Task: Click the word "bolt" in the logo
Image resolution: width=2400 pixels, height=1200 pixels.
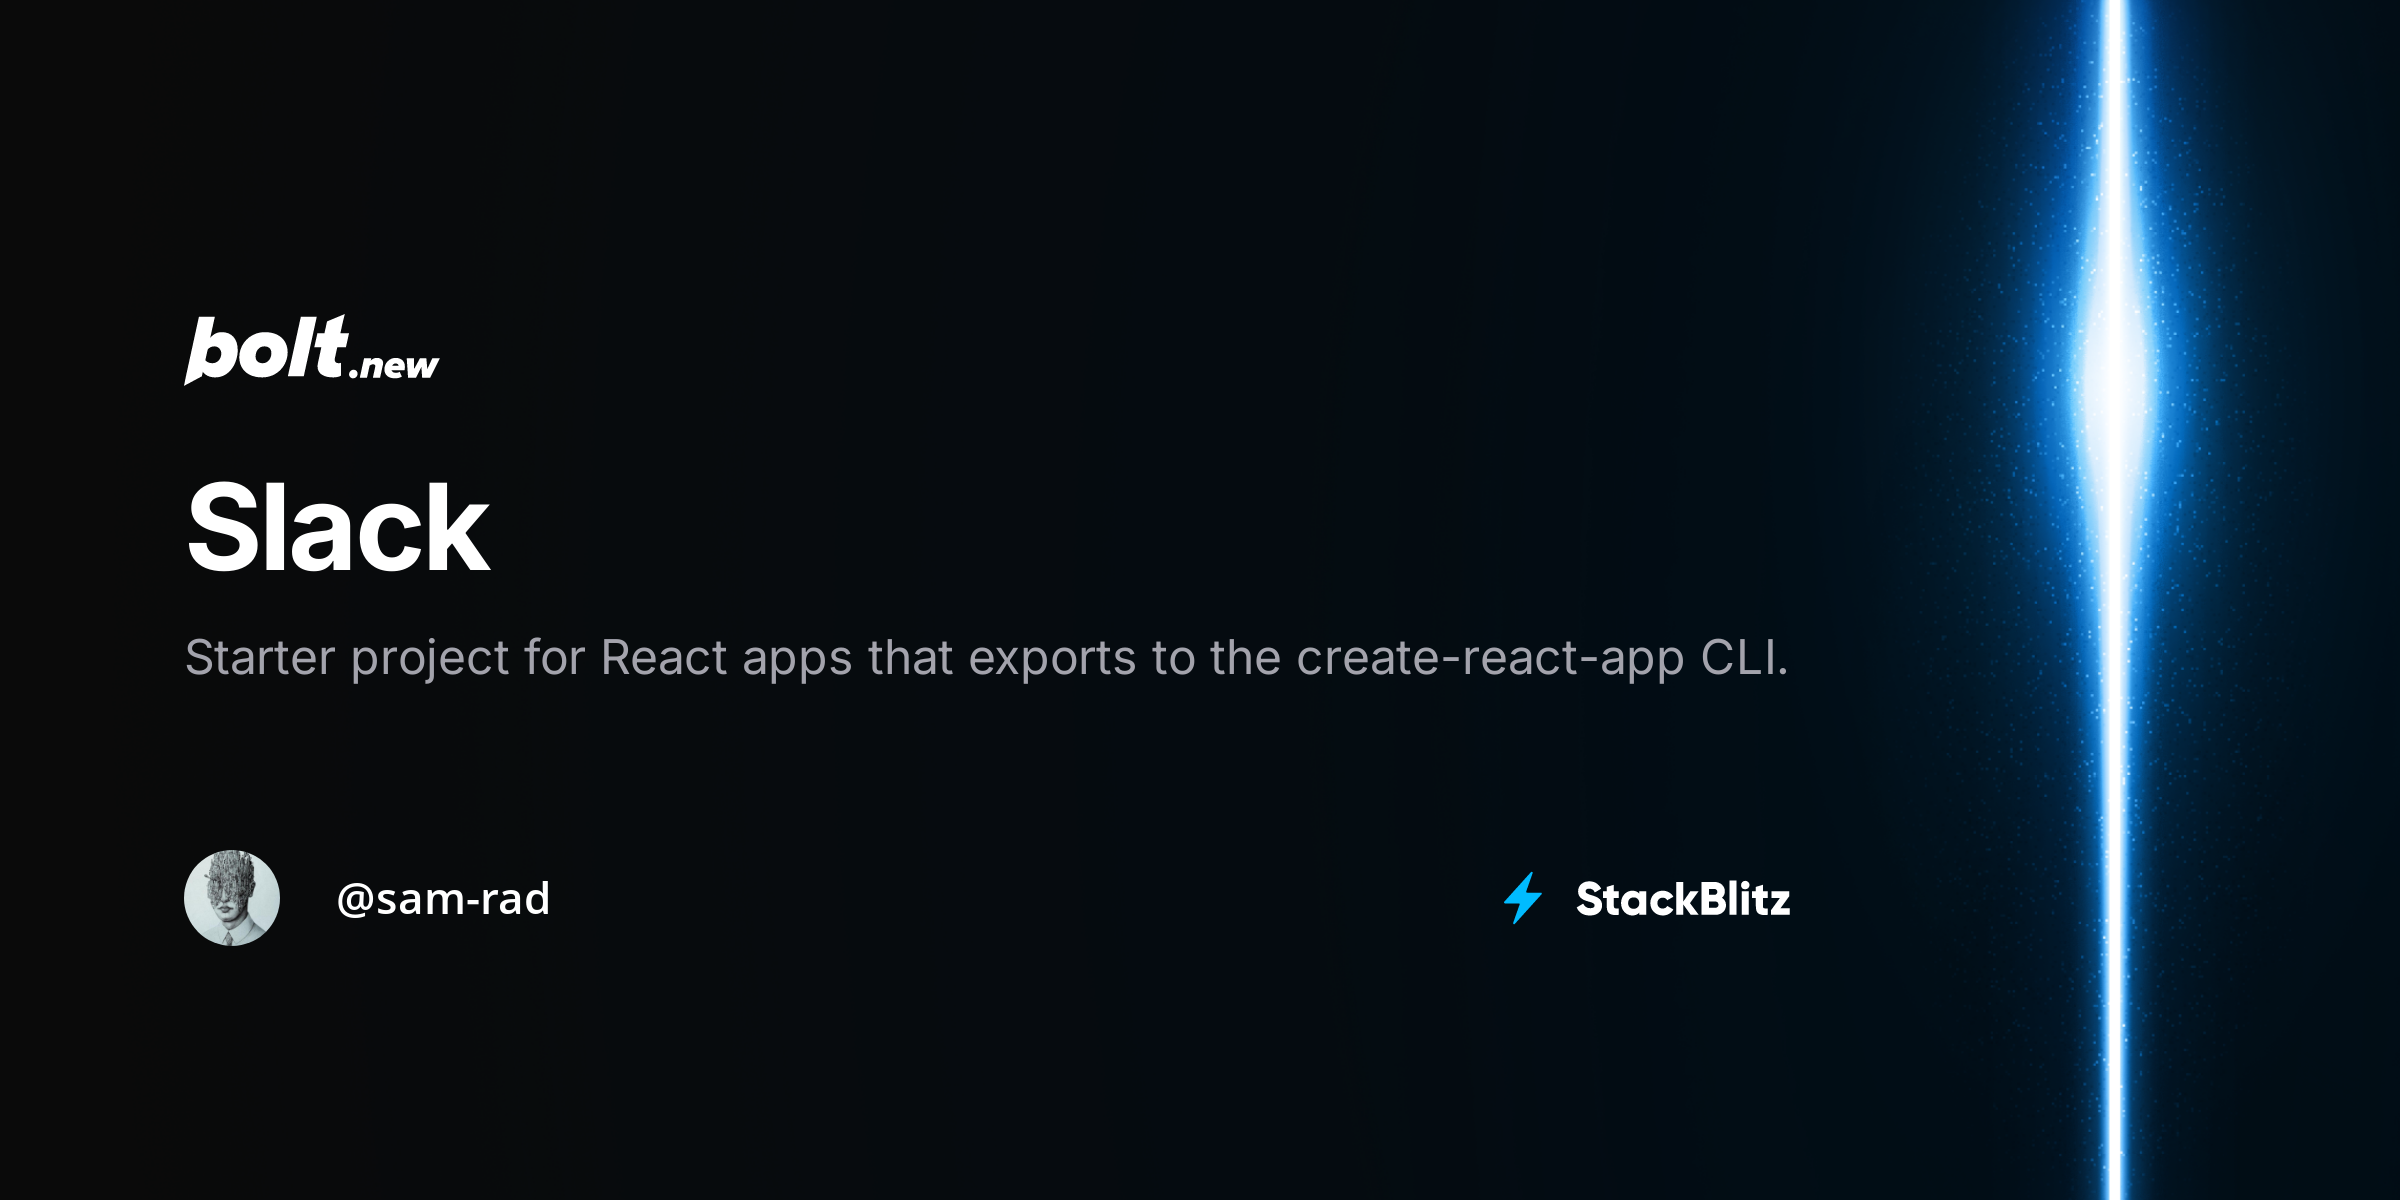Action: click(266, 350)
